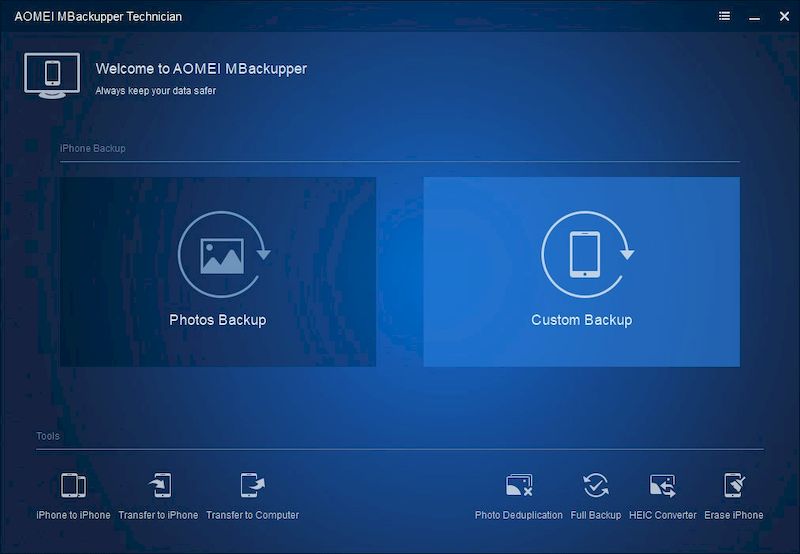Click the Tools section heading
This screenshot has height=554, width=800.
pos(48,436)
